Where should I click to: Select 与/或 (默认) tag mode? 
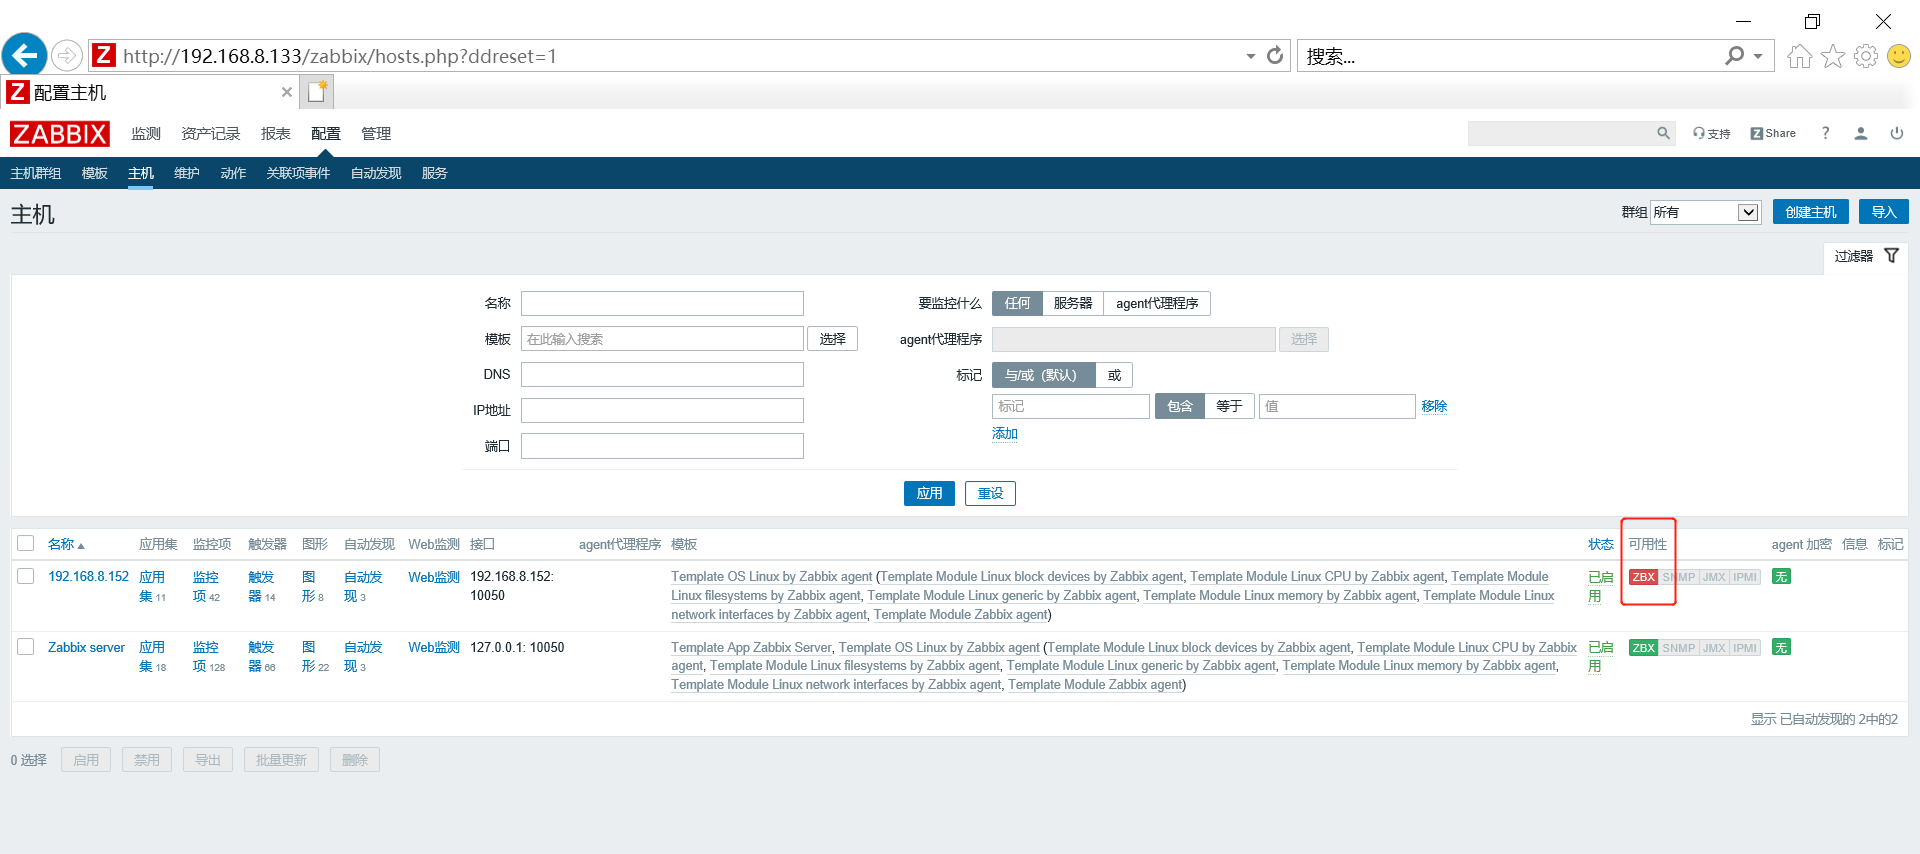coord(1043,375)
